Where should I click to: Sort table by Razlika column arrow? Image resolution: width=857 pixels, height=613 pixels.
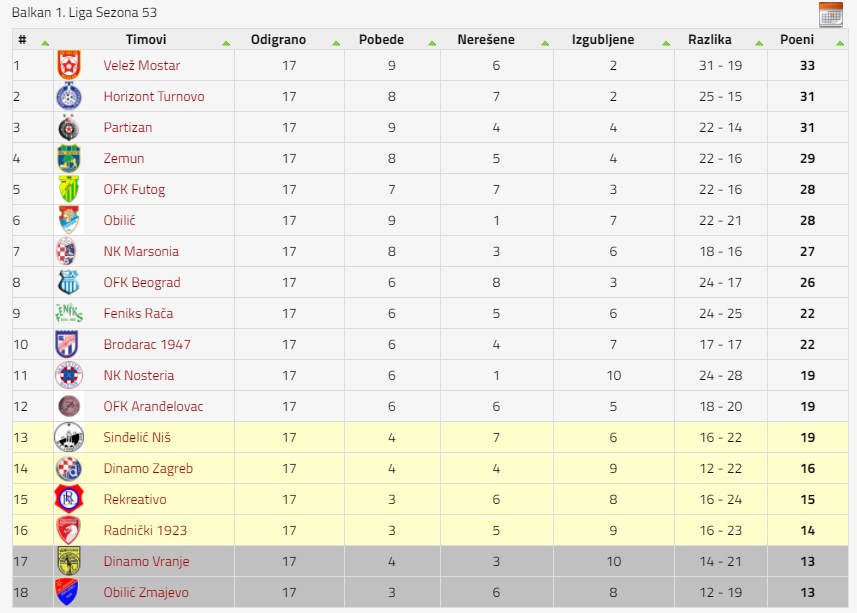tap(759, 43)
